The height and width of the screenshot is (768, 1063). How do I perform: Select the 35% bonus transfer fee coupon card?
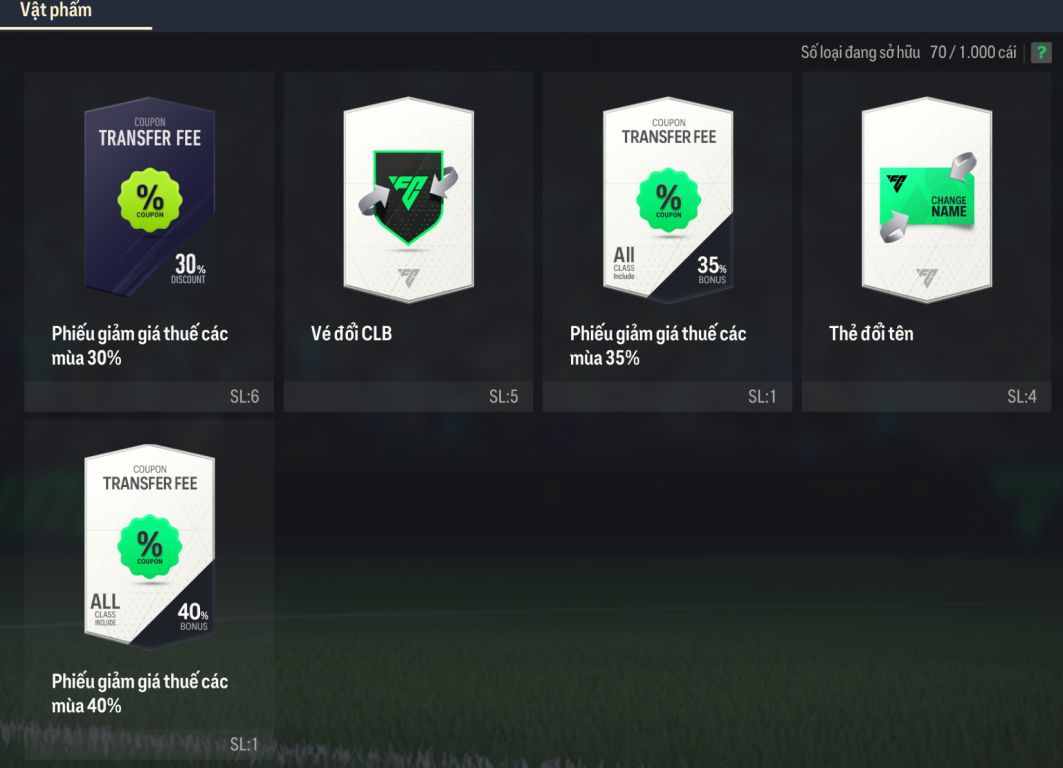pyautogui.click(x=668, y=200)
